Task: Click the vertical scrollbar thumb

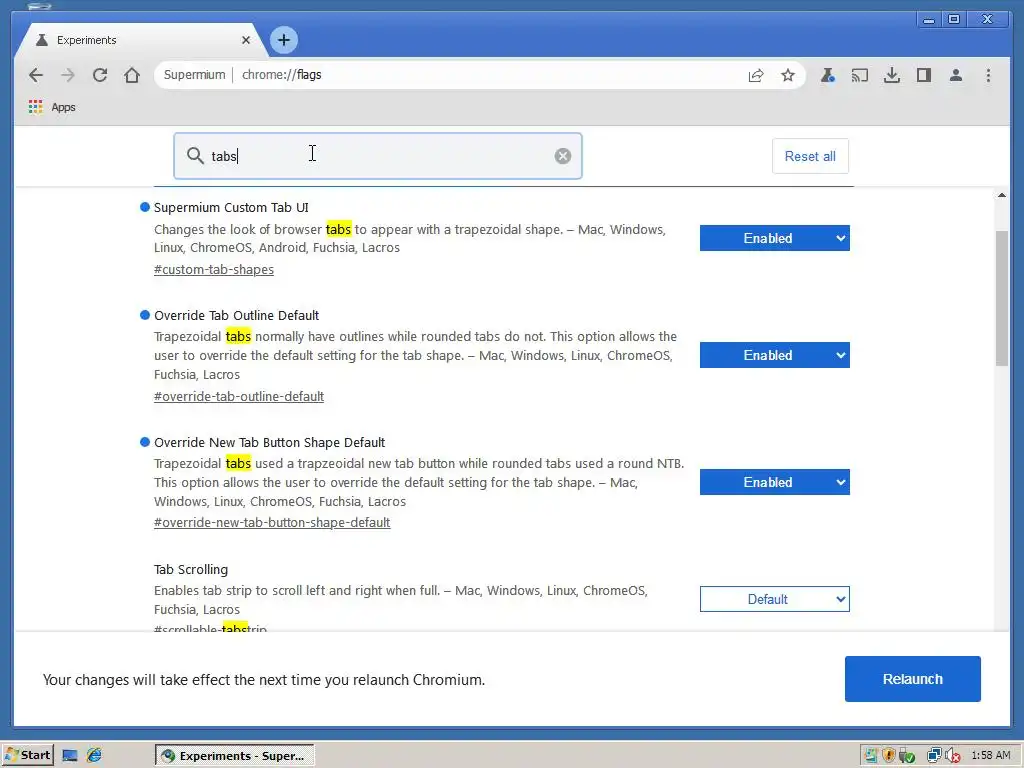Action: tap(1002, 298)
